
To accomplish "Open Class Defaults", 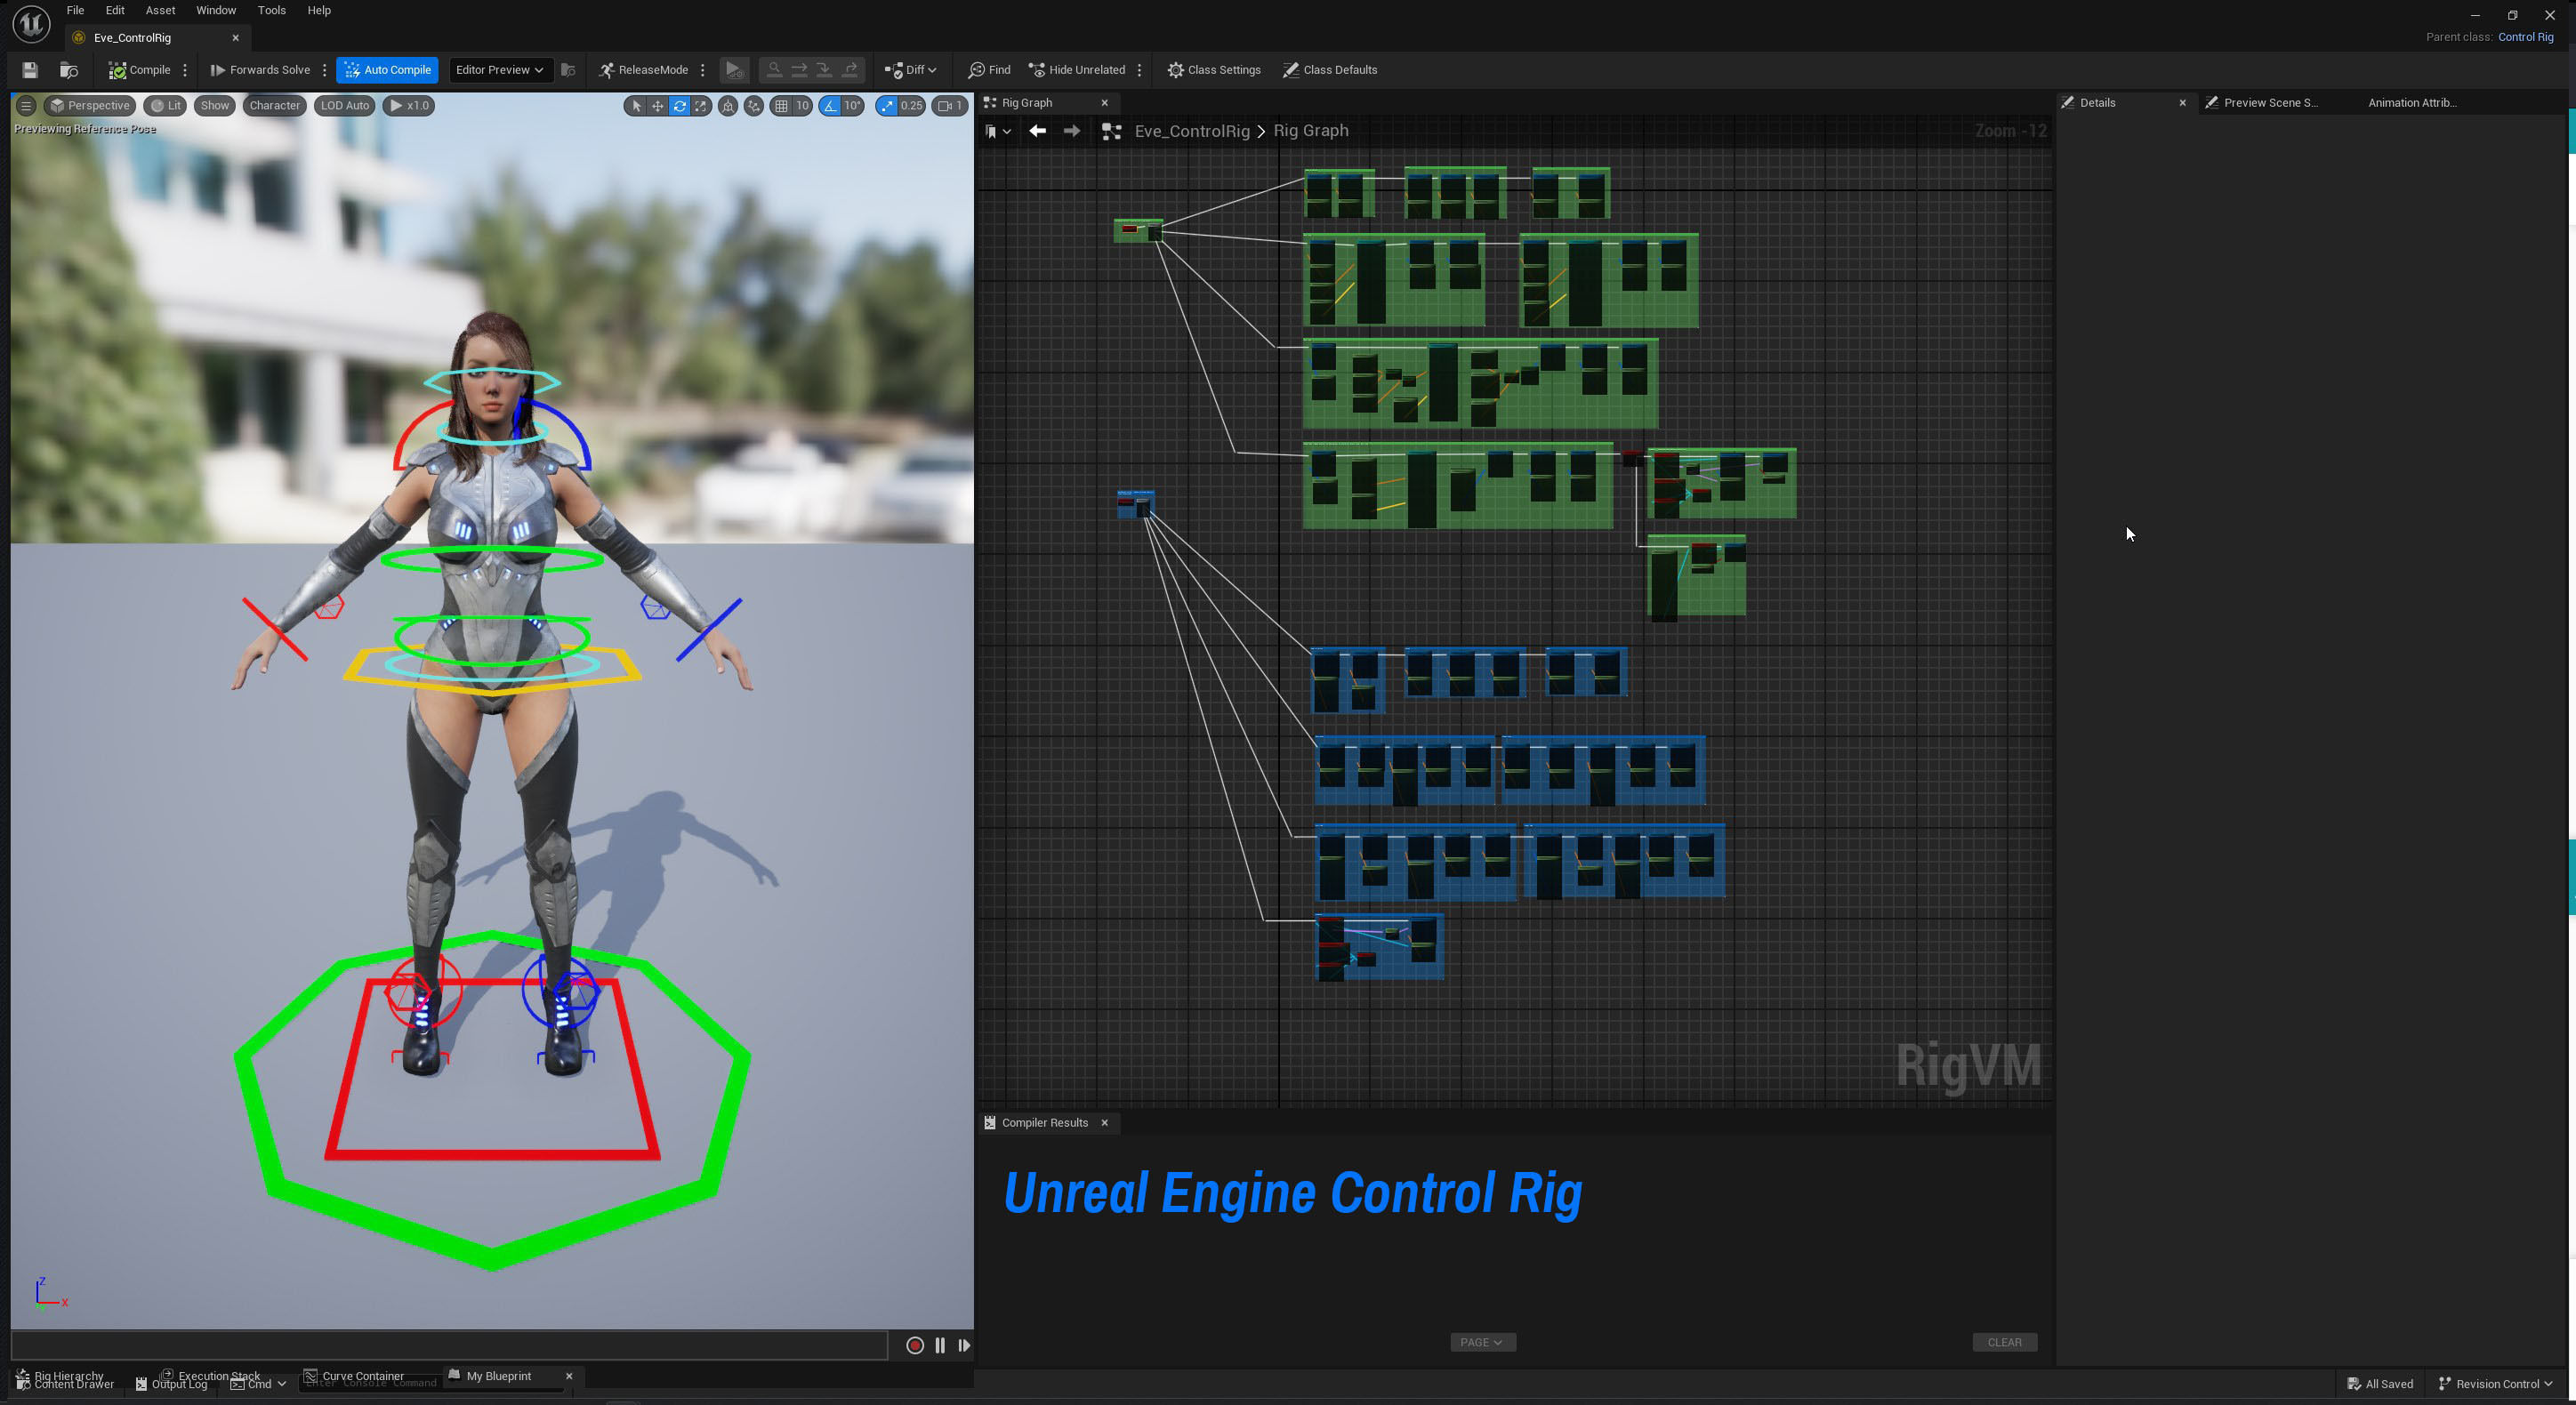I will (1330, 70).
